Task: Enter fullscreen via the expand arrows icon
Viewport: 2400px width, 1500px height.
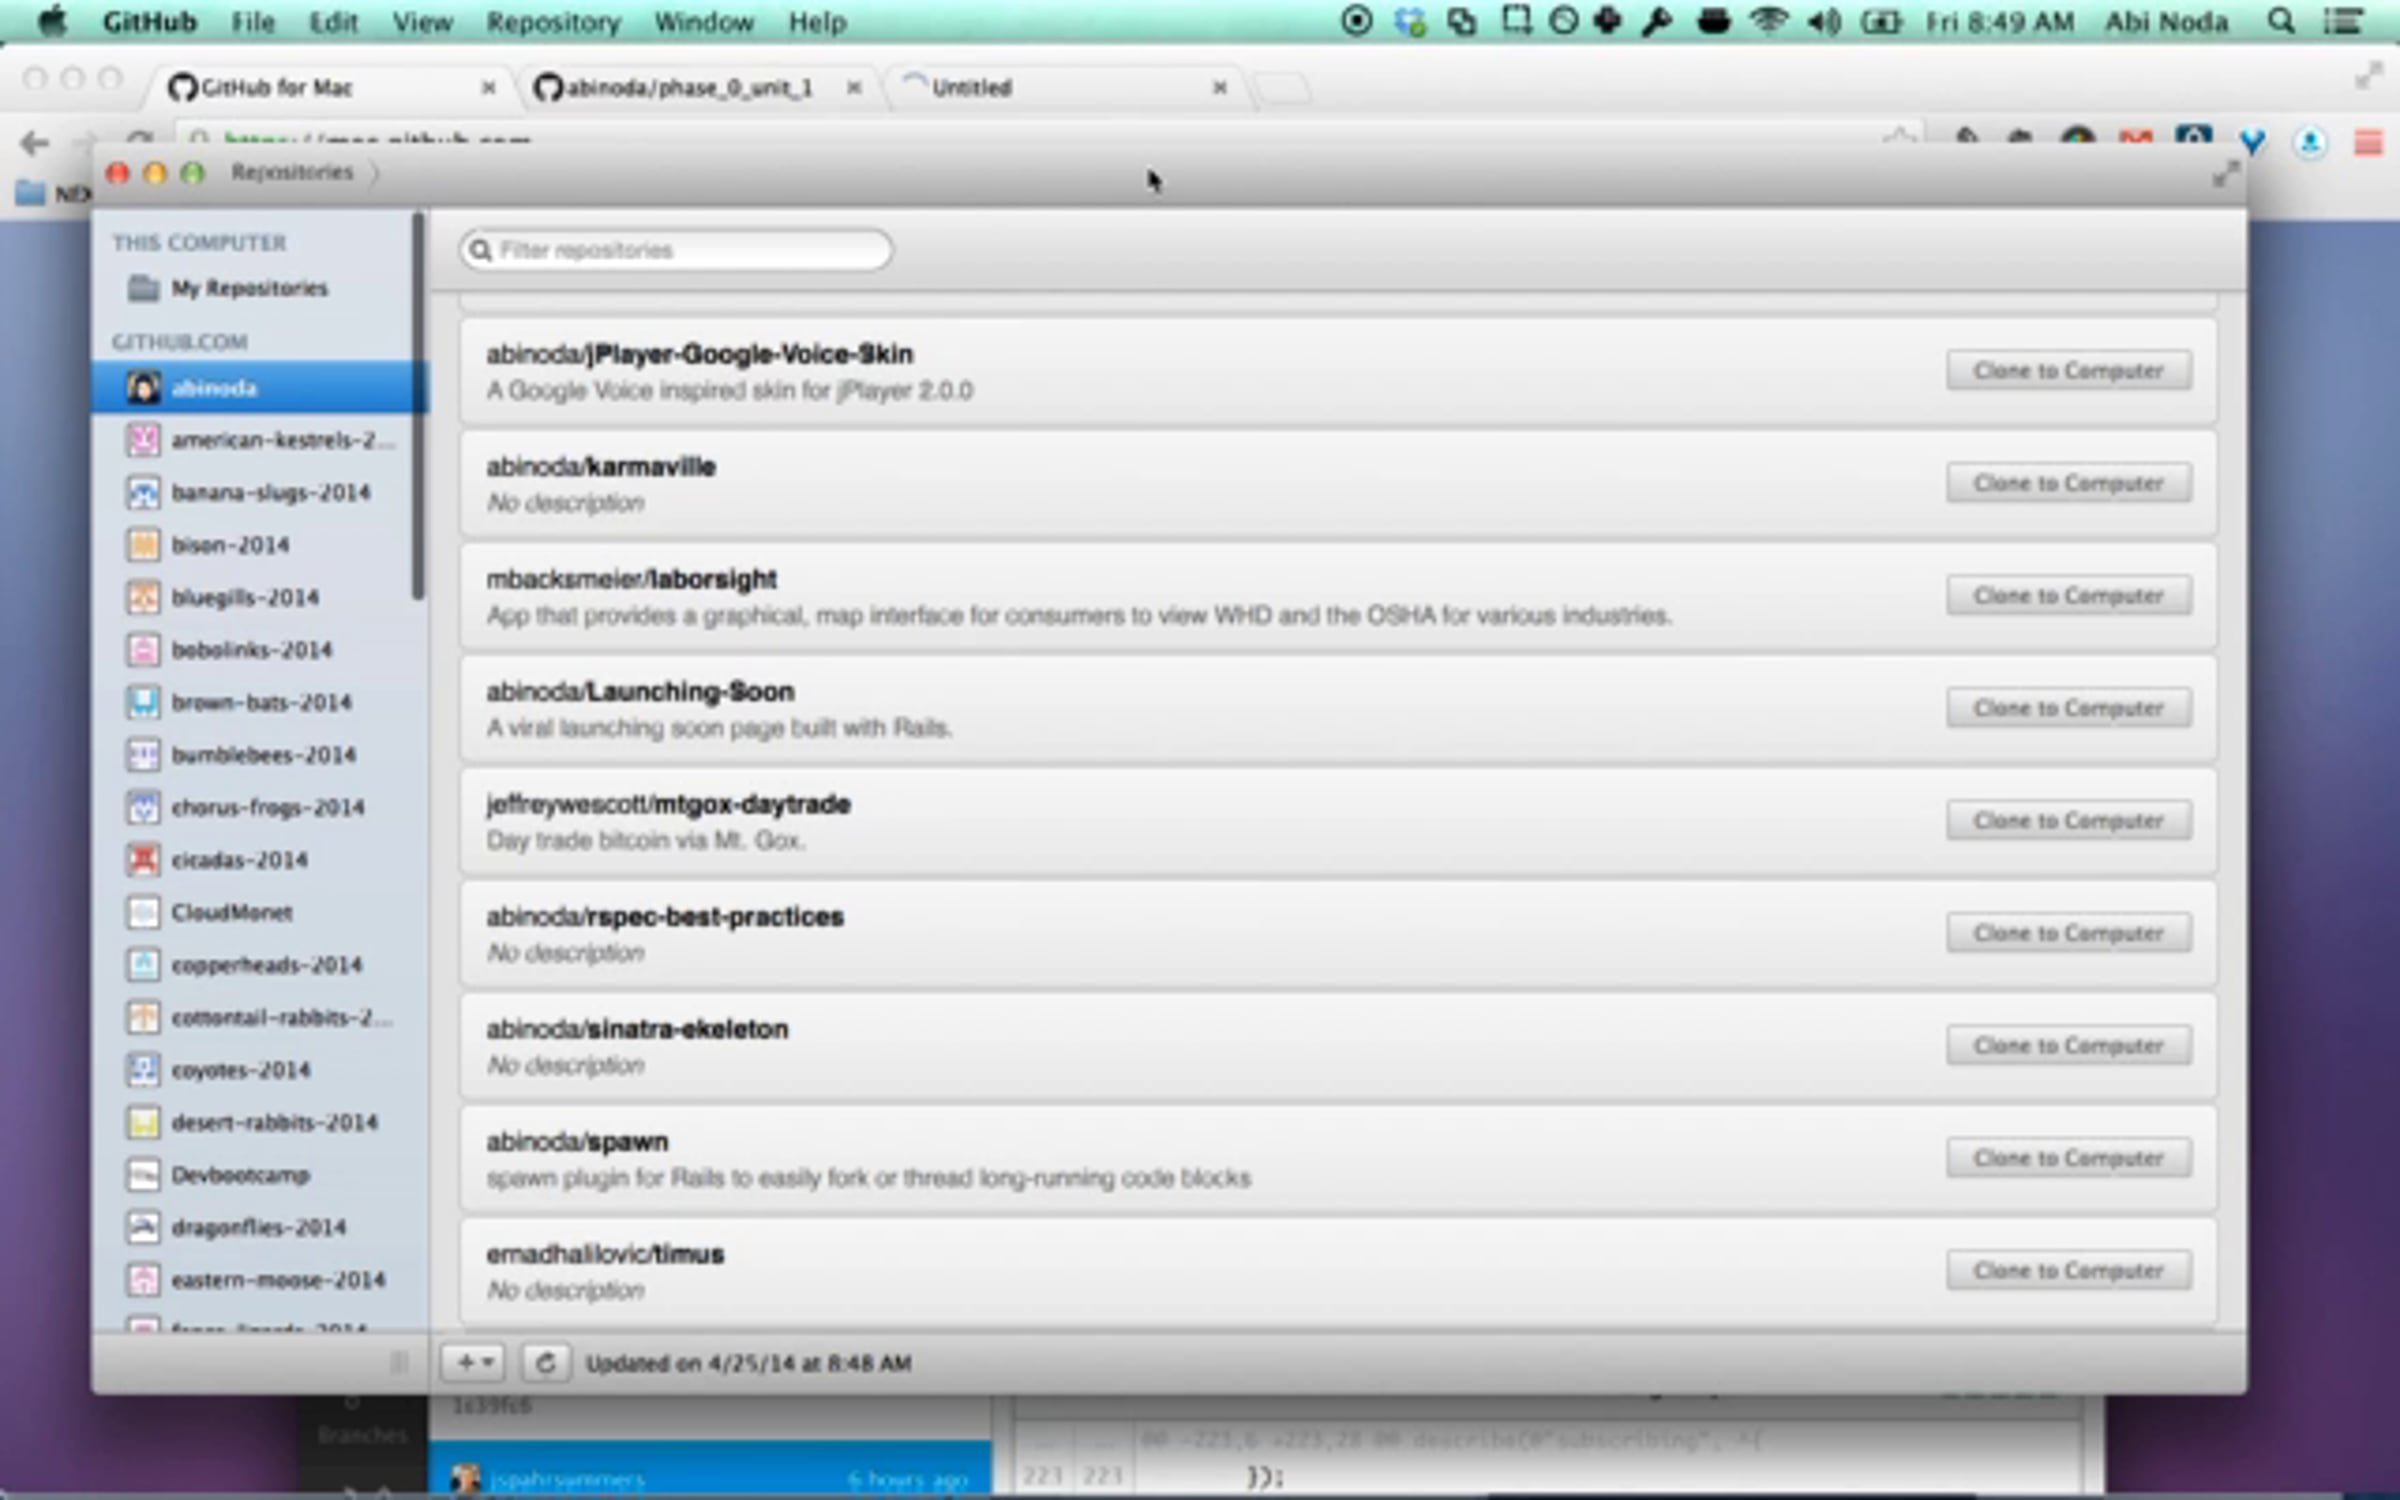Action: coord(2225,175)
